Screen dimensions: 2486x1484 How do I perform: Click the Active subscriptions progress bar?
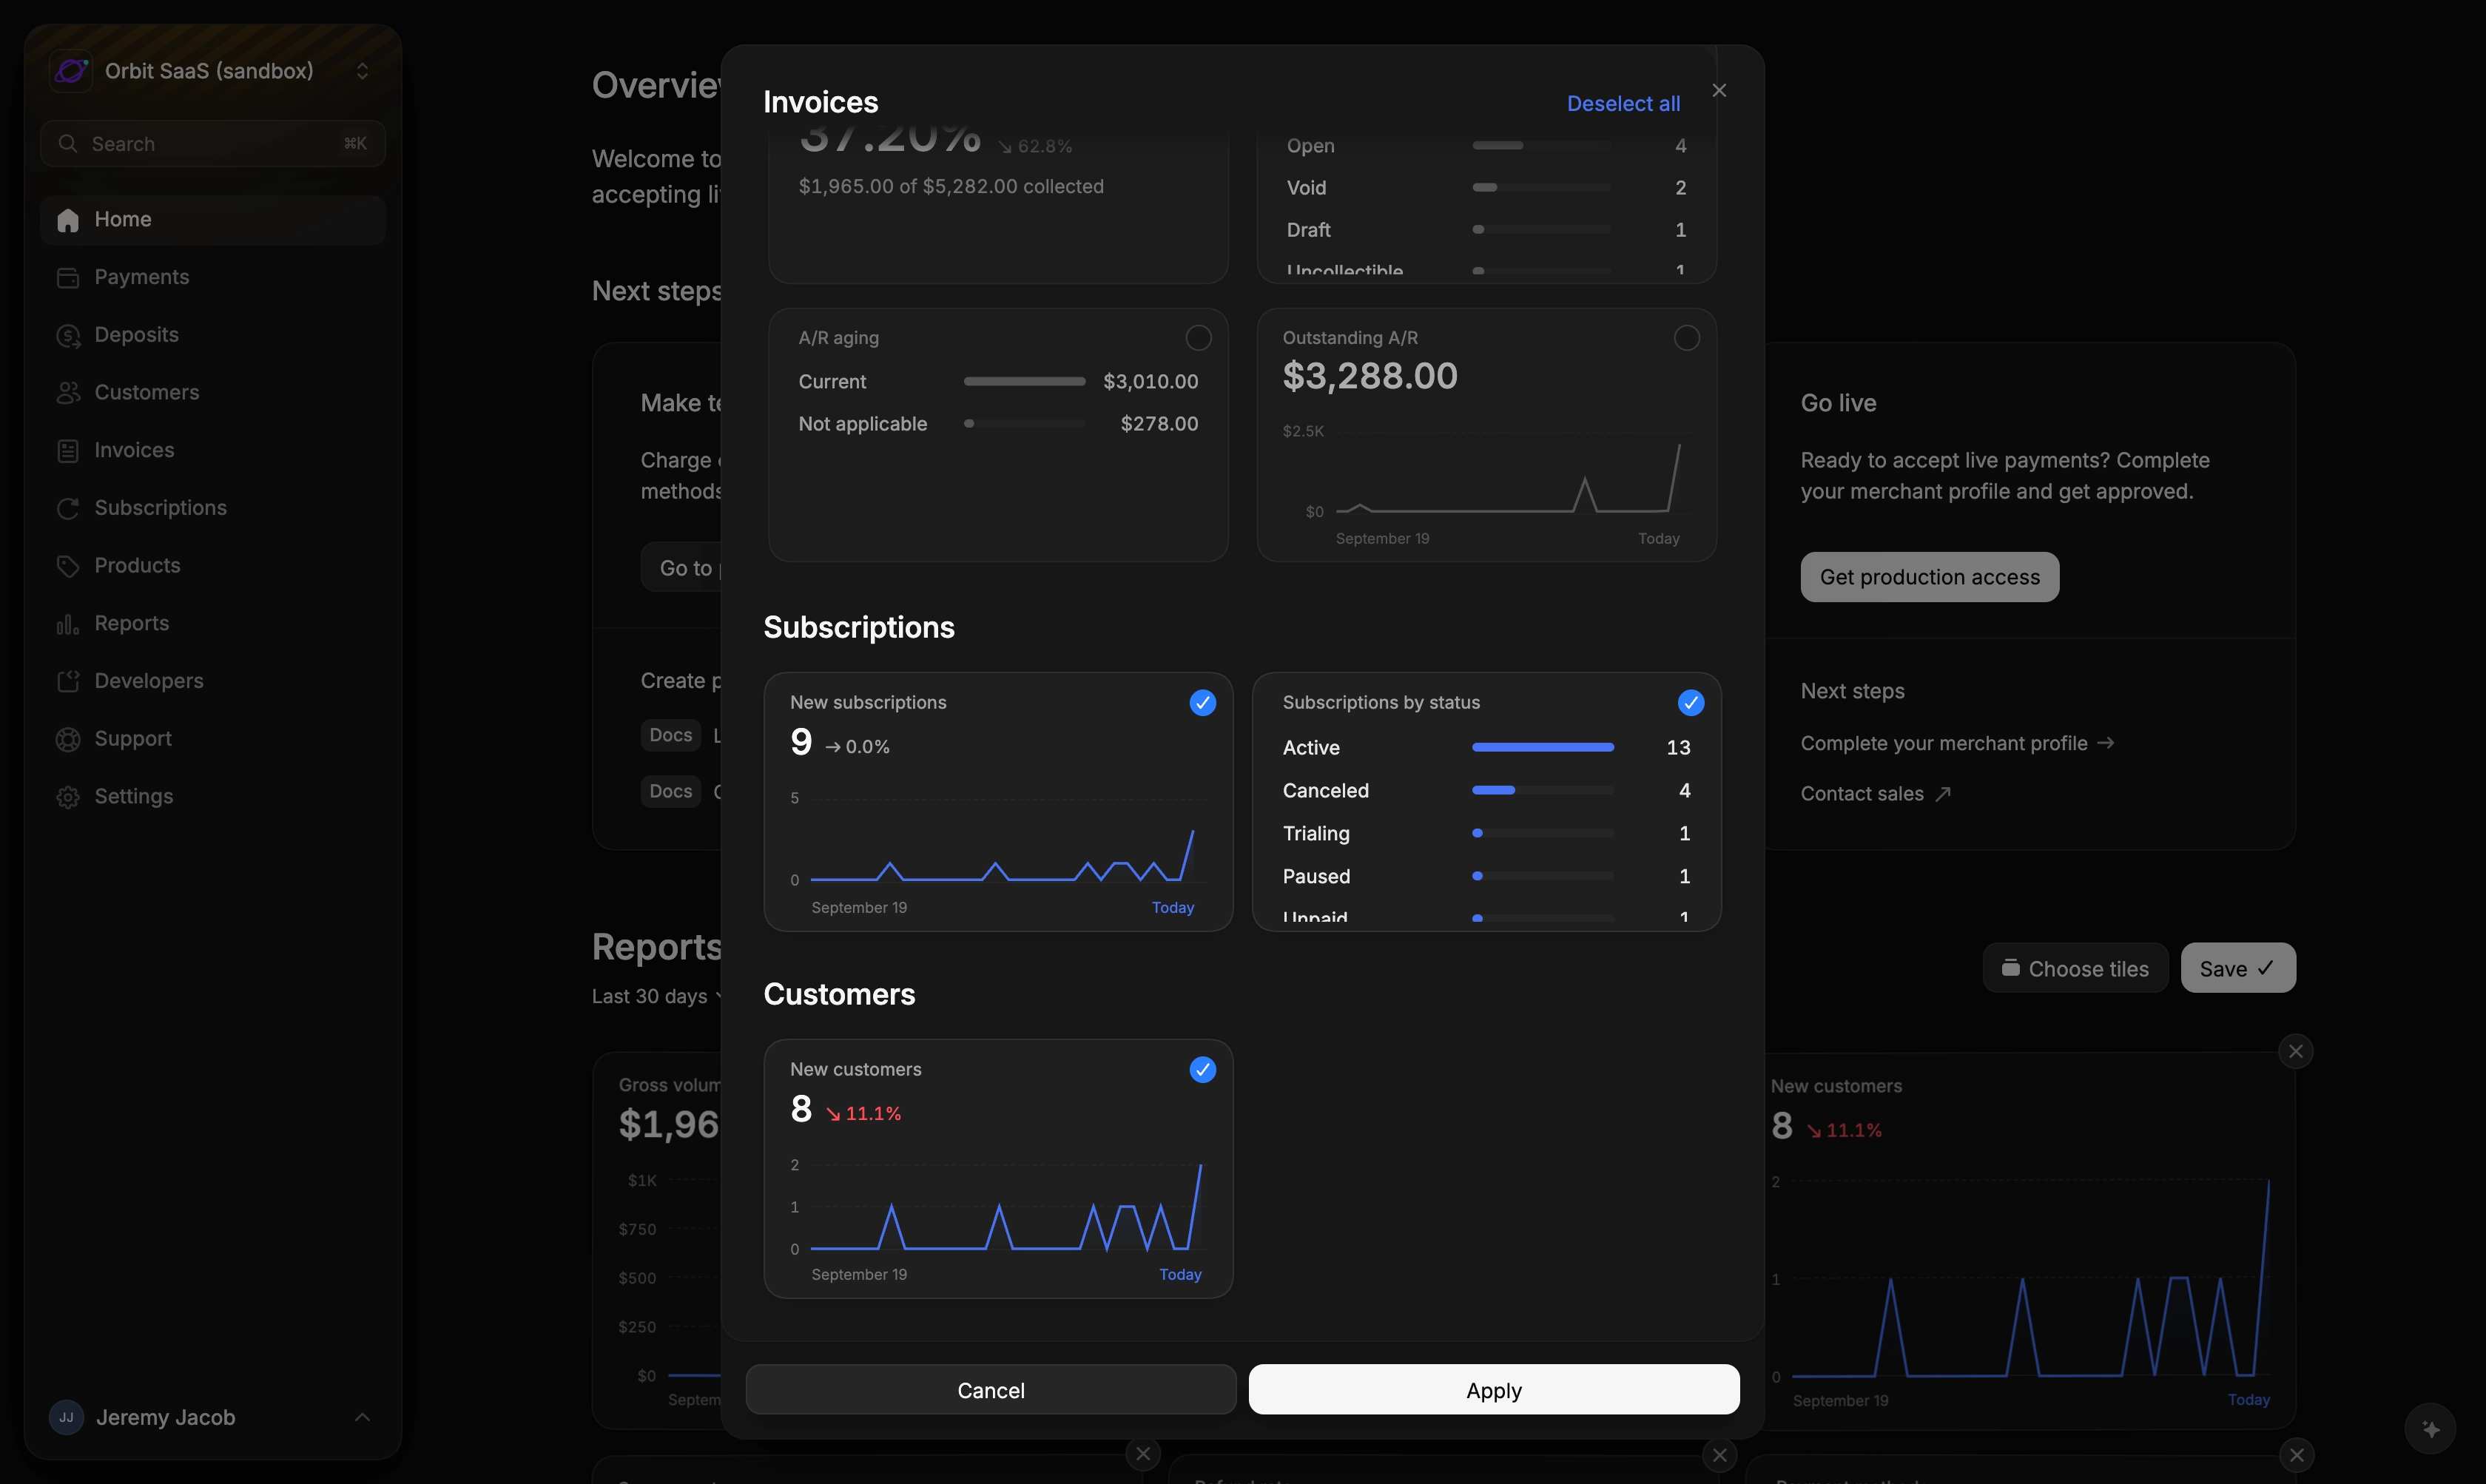(x=1543, y=747)
